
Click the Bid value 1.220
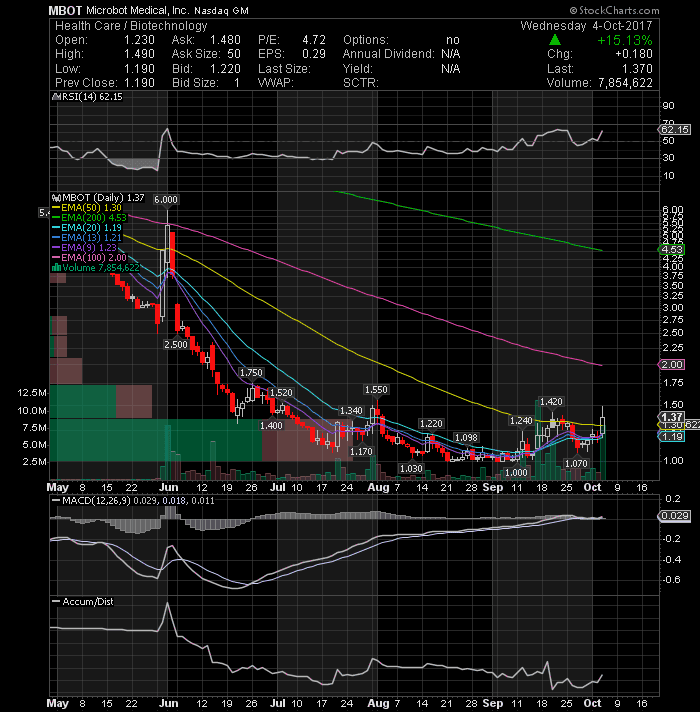click(225, 69)
